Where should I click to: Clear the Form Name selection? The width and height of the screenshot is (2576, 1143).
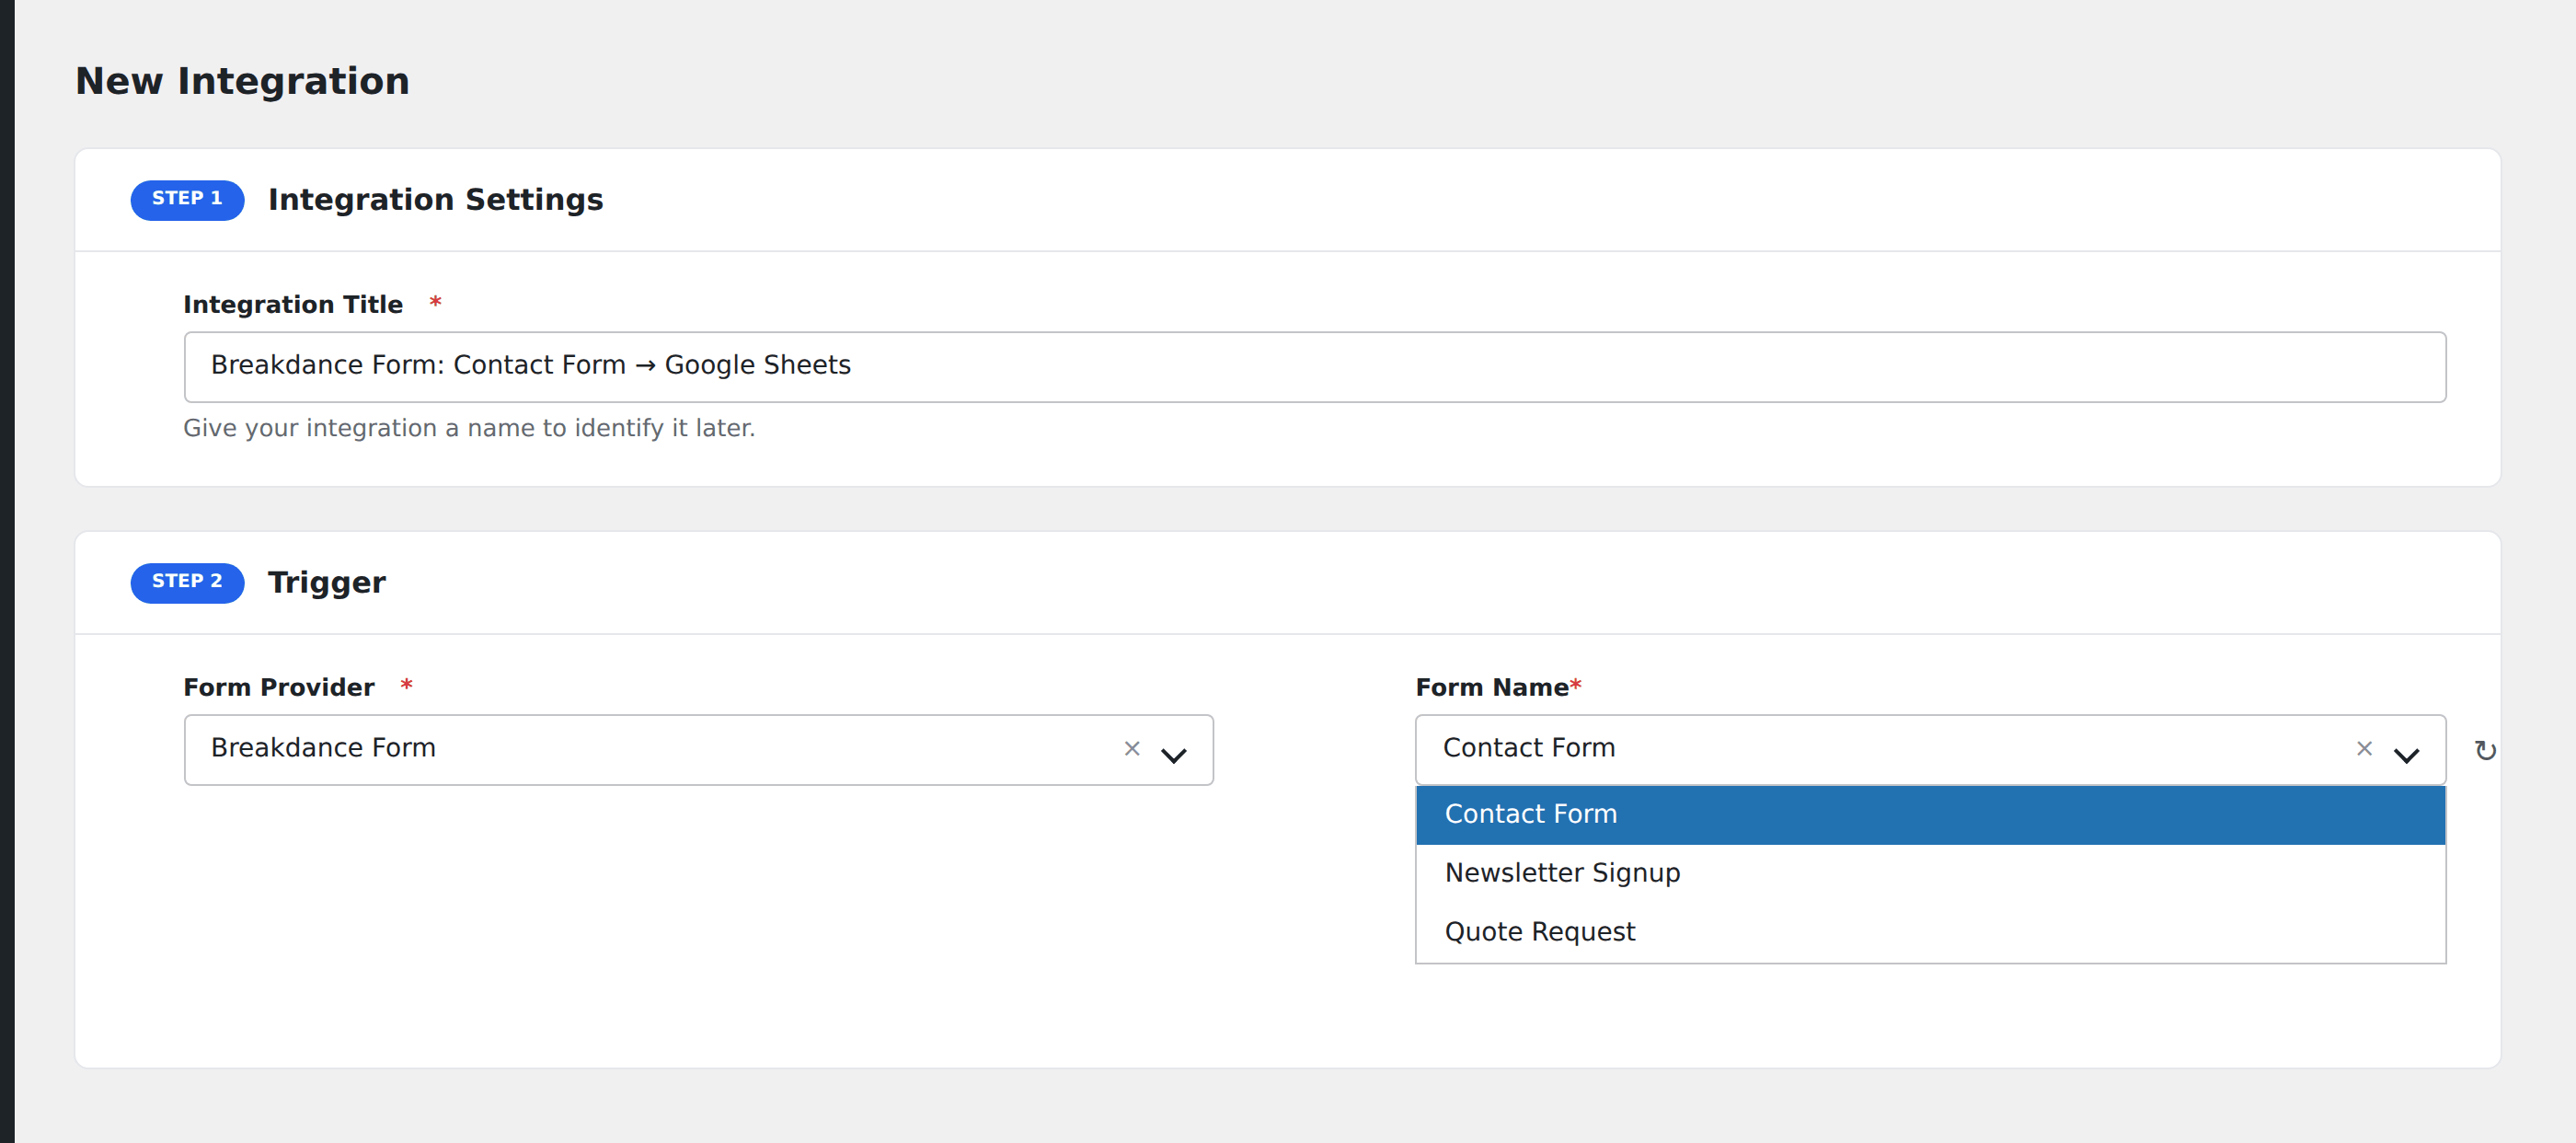(x=2364, y=748)
